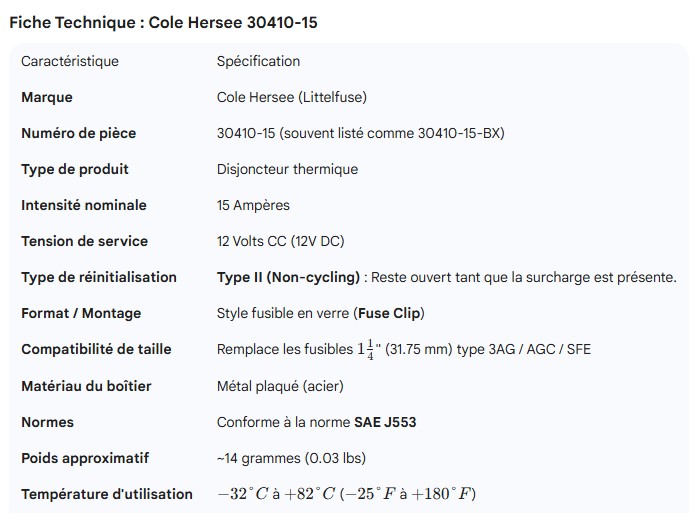Screen dimensions: 698x514
Task: Click the Température d'utilisation label
Action: pos(107,494)
